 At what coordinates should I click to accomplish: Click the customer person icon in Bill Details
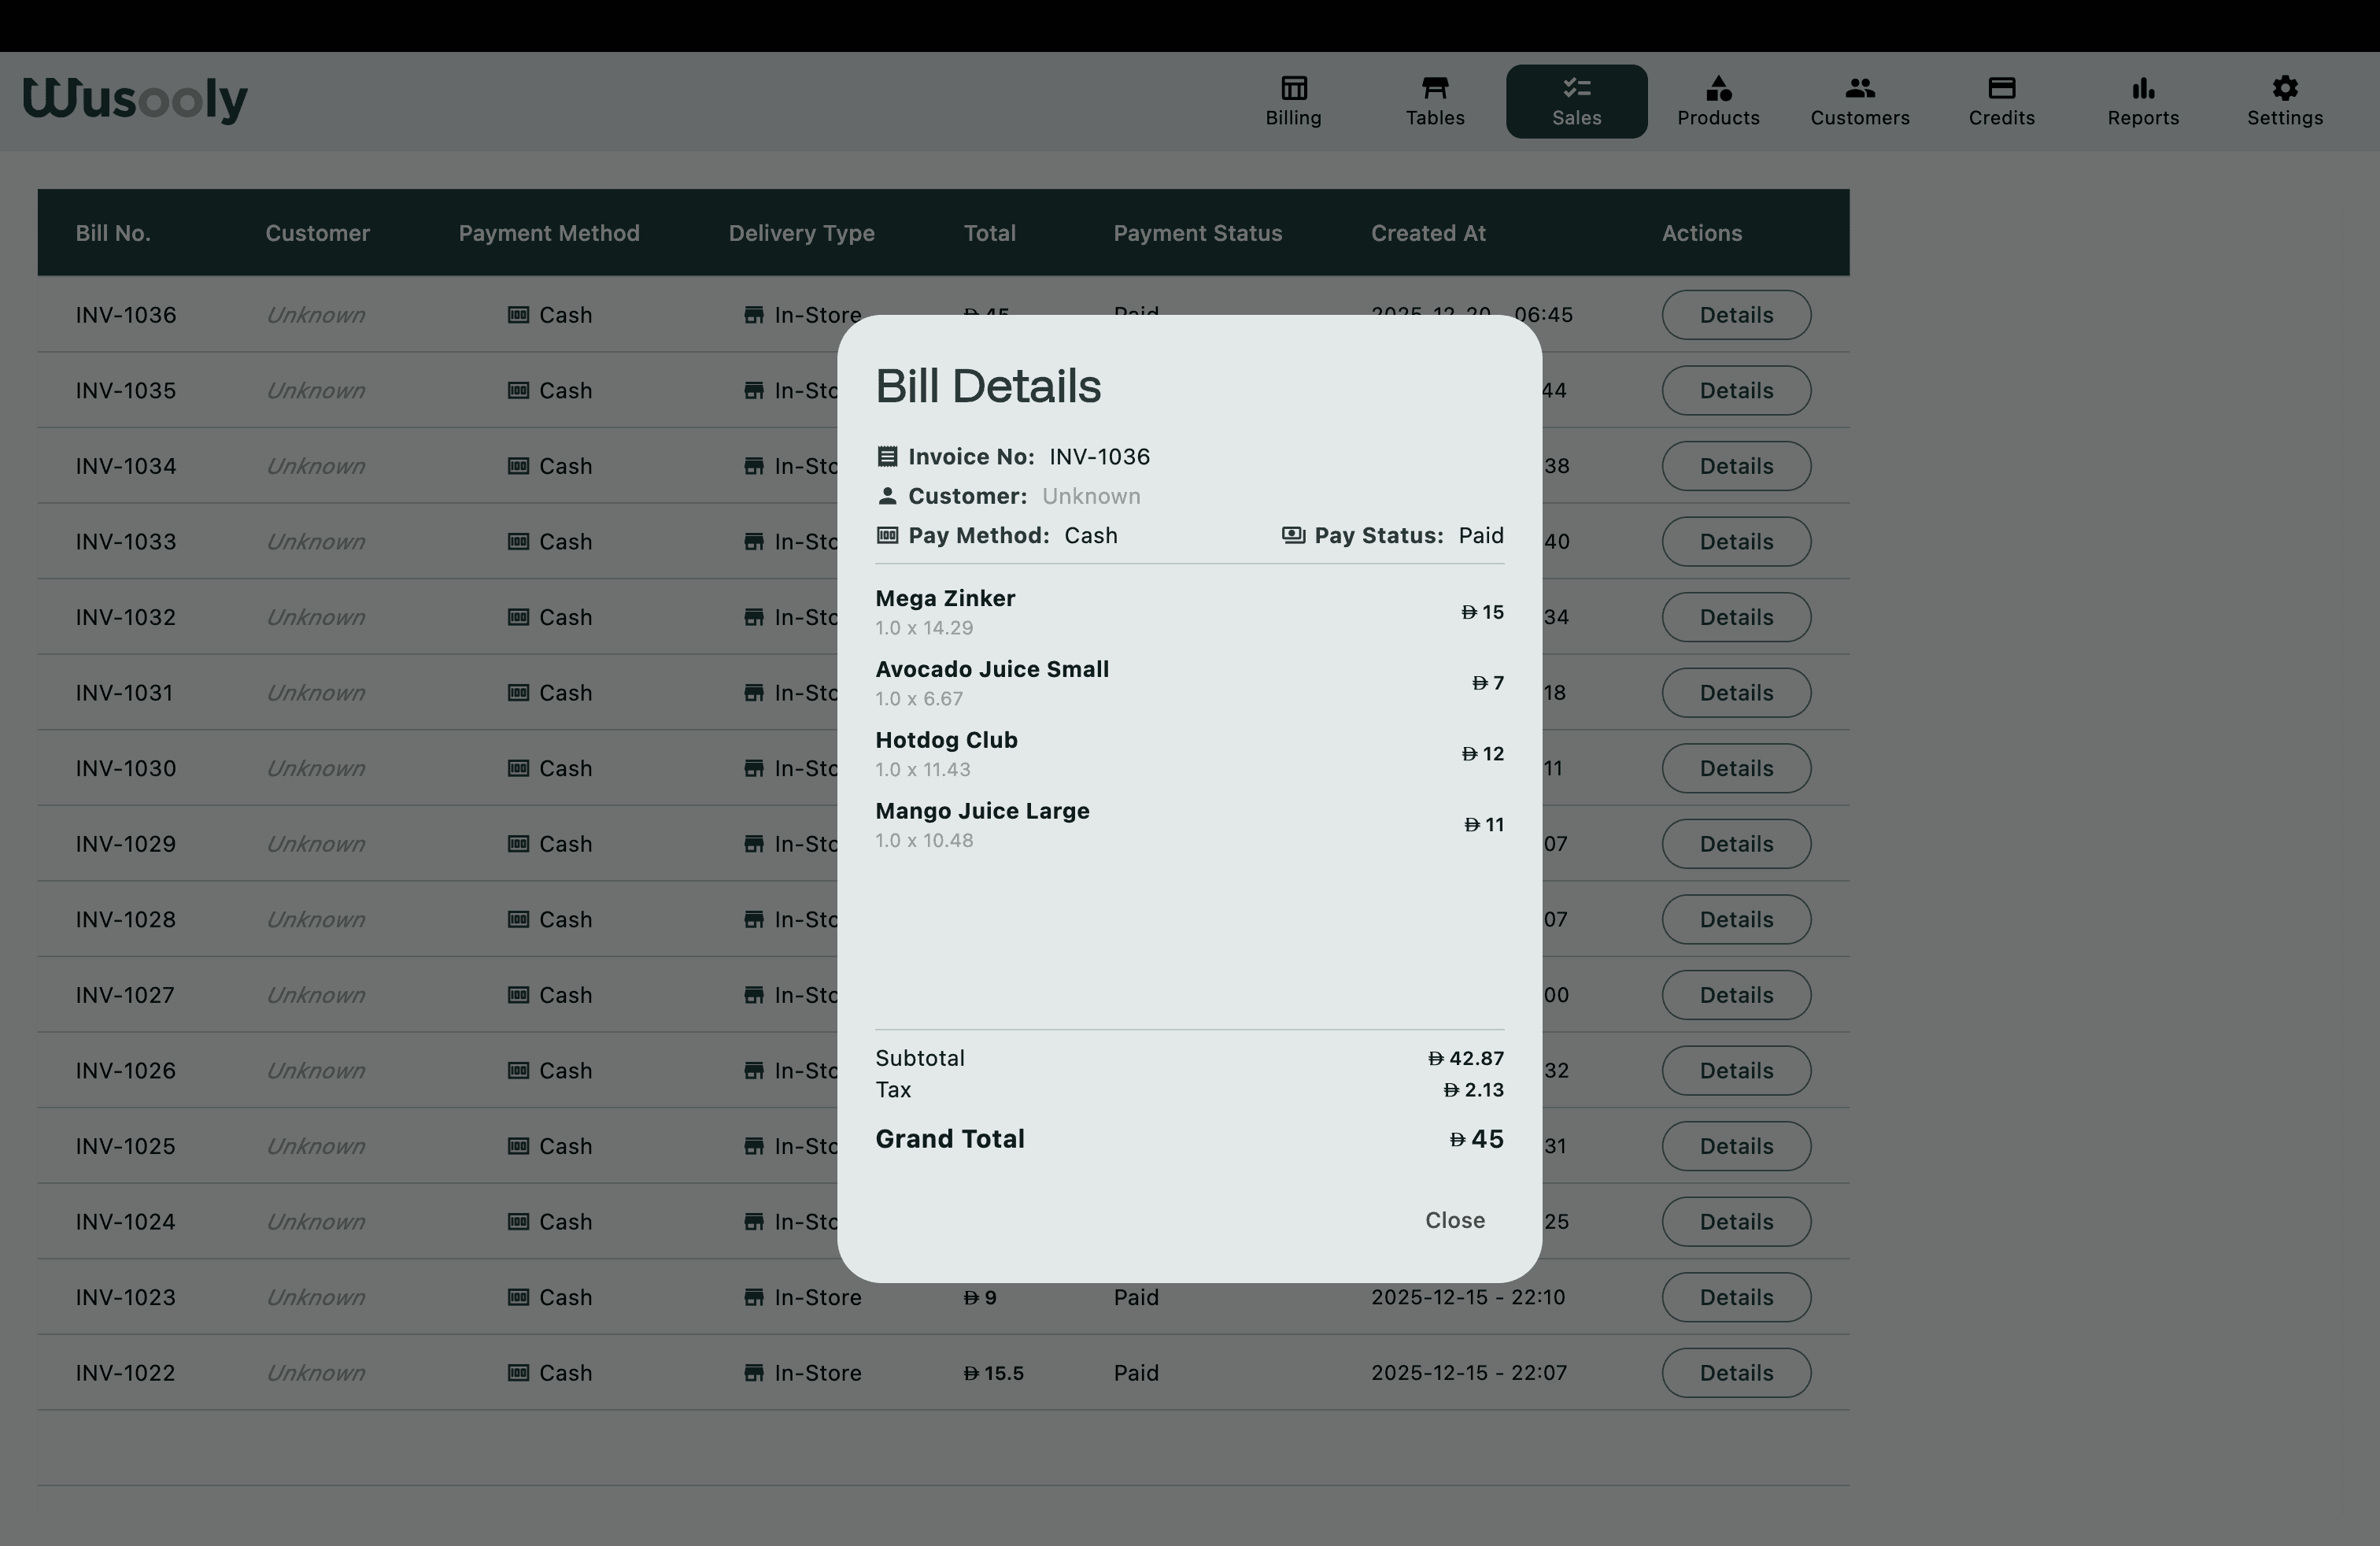click(x=888, y=495)
